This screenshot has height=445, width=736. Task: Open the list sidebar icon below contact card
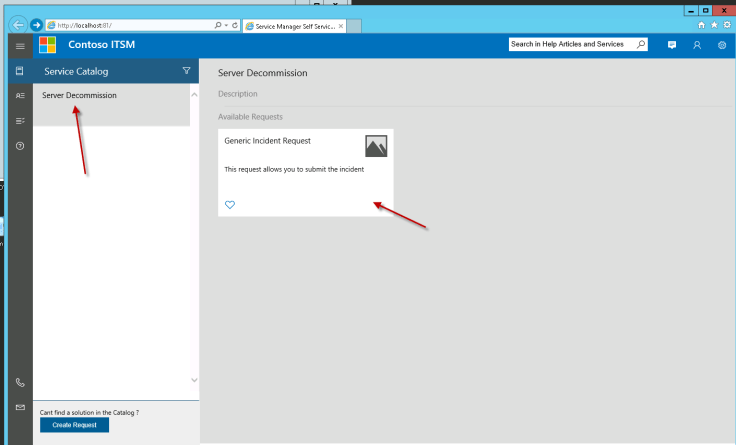pyautogui.click(x=19, y=121)
